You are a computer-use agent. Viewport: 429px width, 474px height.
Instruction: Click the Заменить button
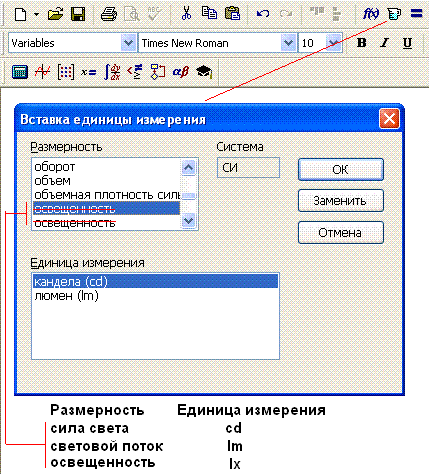coord(341,201)
